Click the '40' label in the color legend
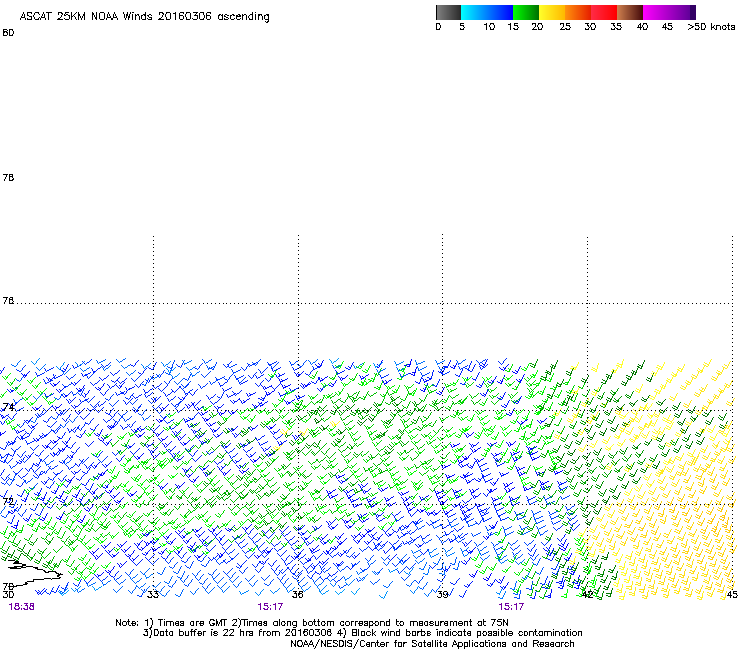Viewport: 740px width, 650px height. click(x=642, y=27)
